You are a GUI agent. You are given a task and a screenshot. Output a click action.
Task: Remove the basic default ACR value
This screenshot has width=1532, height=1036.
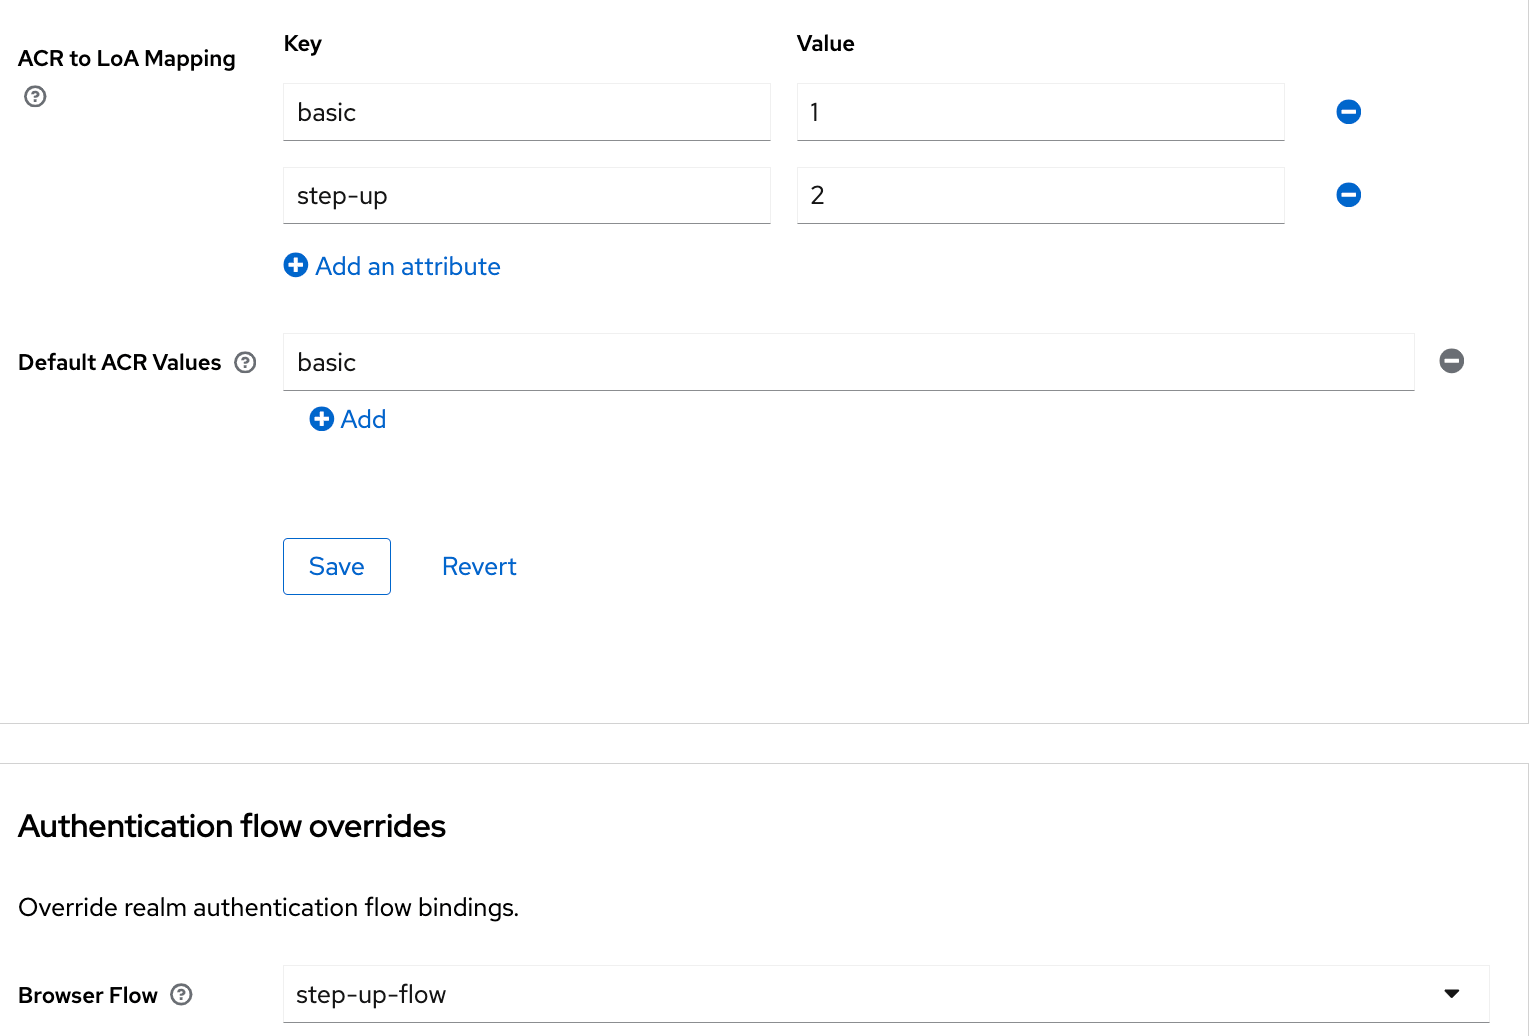(1452, 361)
